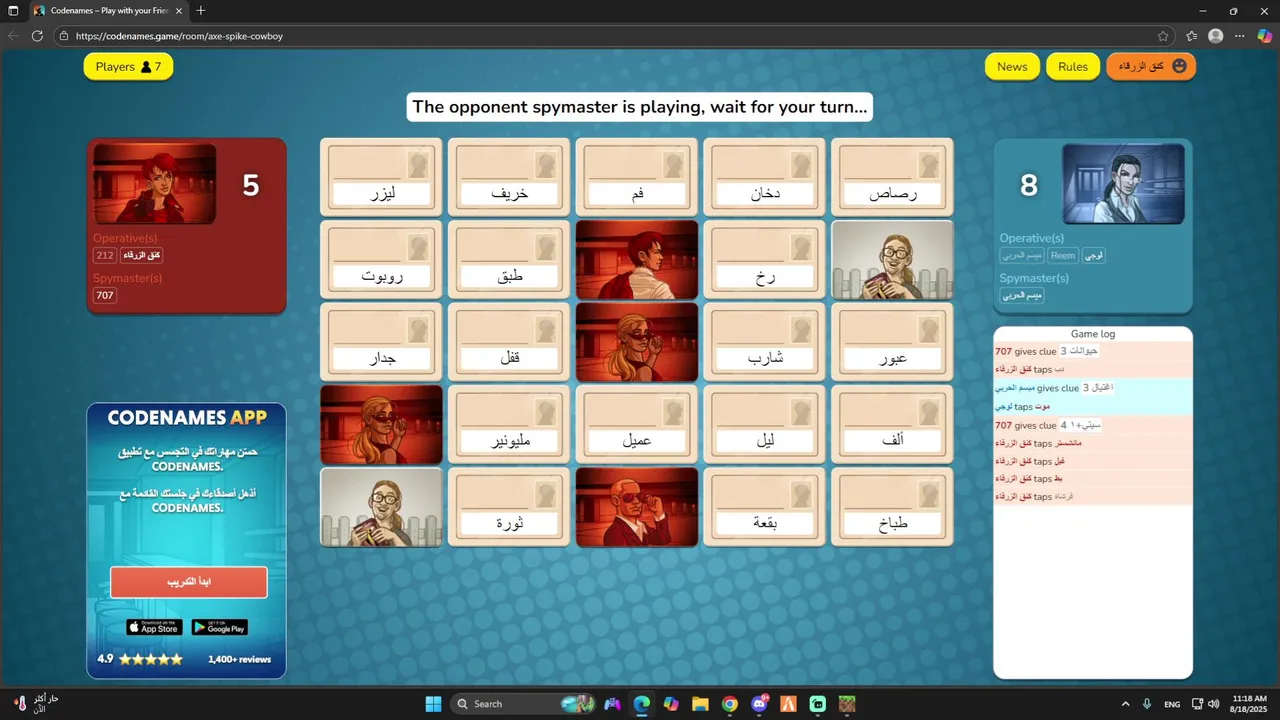Viewport: 1280px width, 720px height.
Task: Click the microphone tray icon
Action: 1147,704
